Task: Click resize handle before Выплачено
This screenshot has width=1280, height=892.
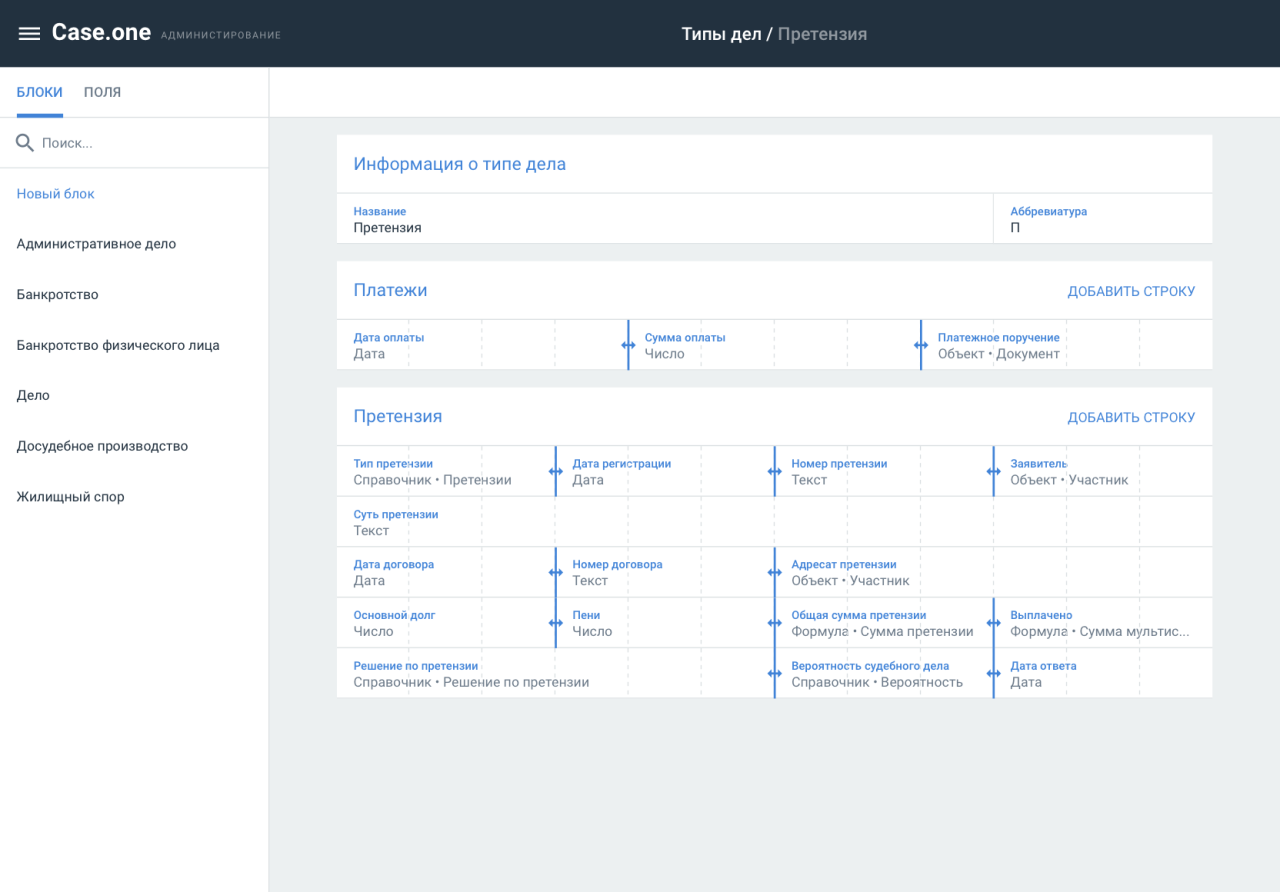Action: (994, 623)
